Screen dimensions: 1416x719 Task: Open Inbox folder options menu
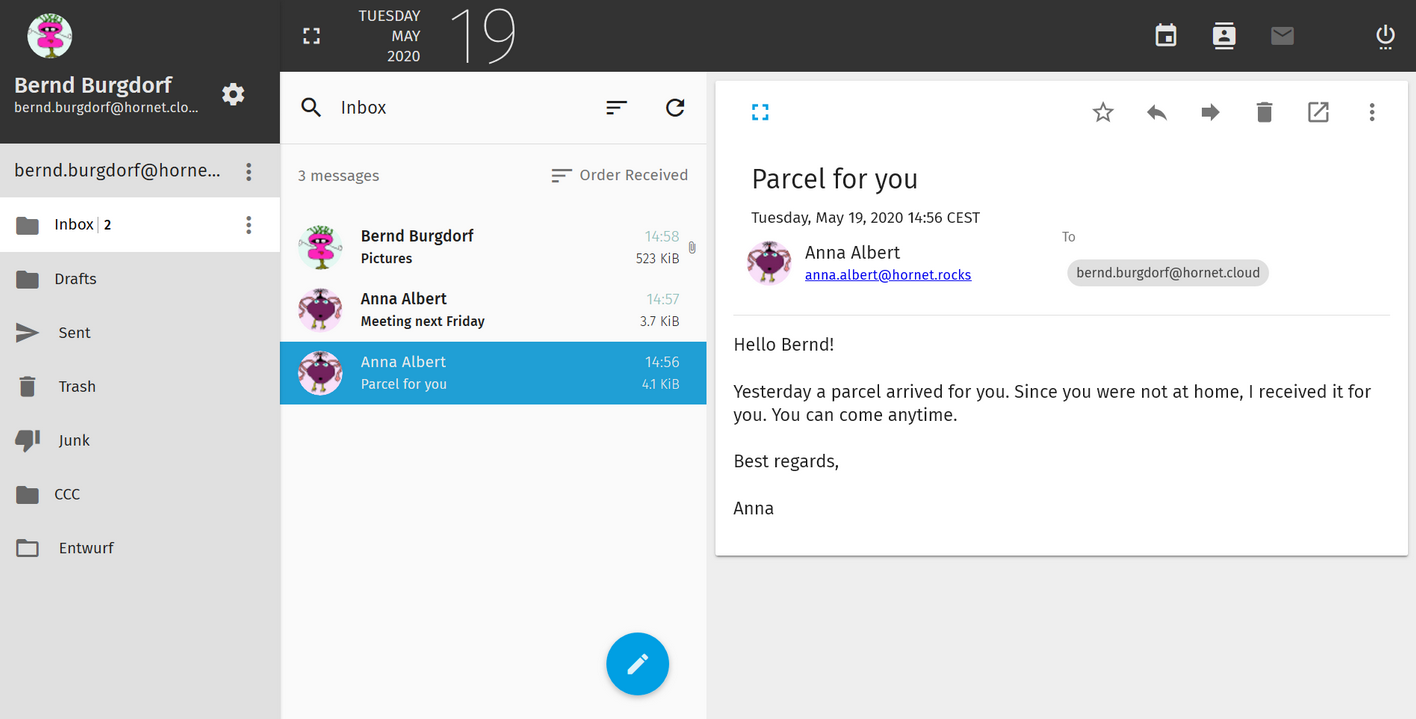(249, 225)
